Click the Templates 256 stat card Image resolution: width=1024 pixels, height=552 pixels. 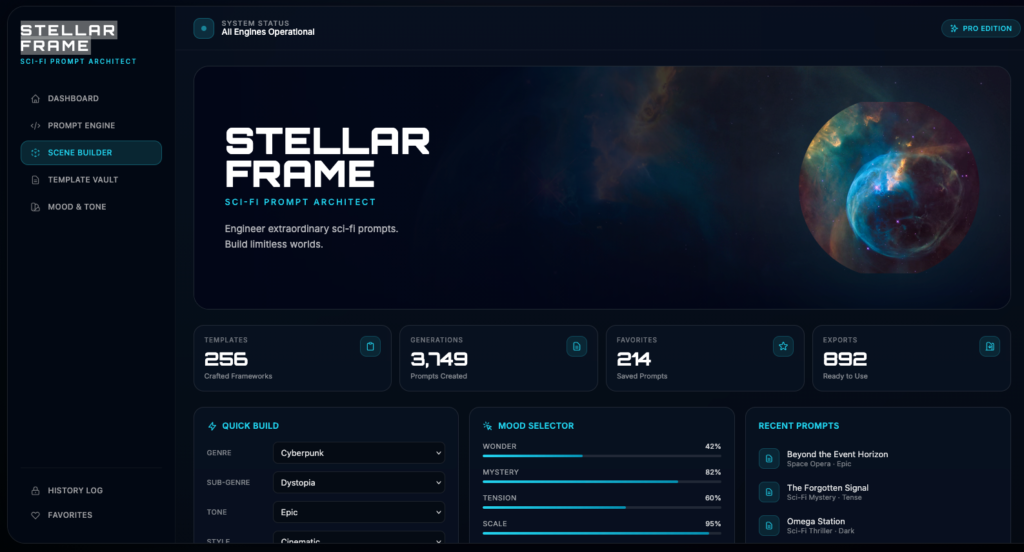[293, 359]
